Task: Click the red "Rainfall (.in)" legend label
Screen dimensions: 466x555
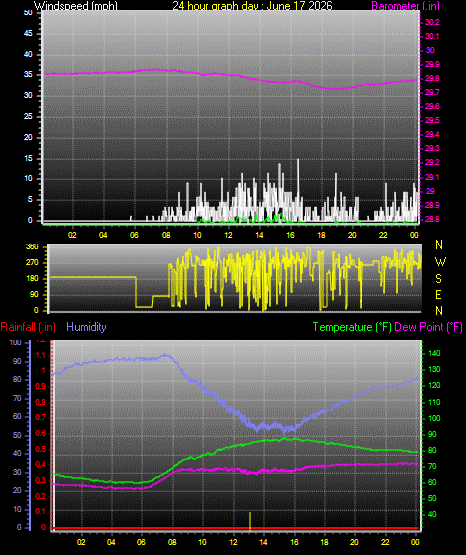Action: [x=28, y=327]
